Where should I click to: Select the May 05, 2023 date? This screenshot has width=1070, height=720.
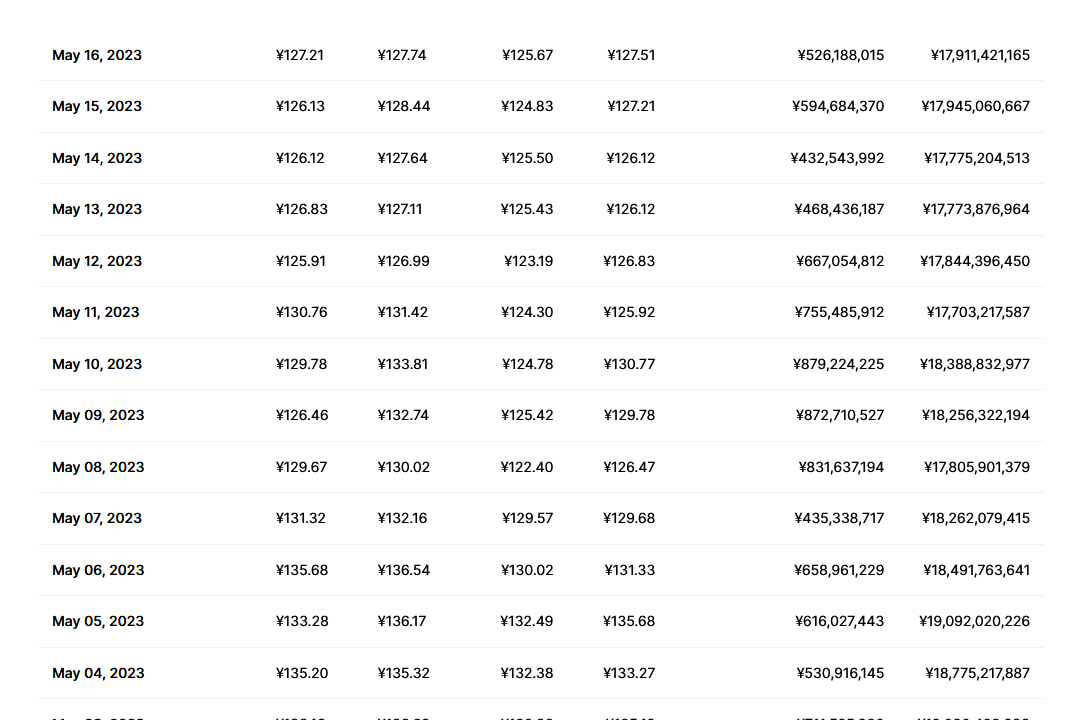click(x=98, y=621)
